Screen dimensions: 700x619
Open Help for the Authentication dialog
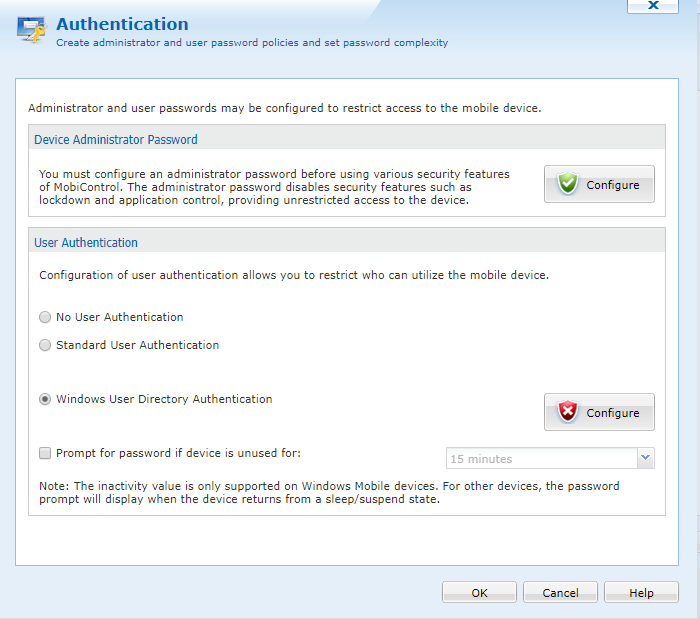[641, 592]
